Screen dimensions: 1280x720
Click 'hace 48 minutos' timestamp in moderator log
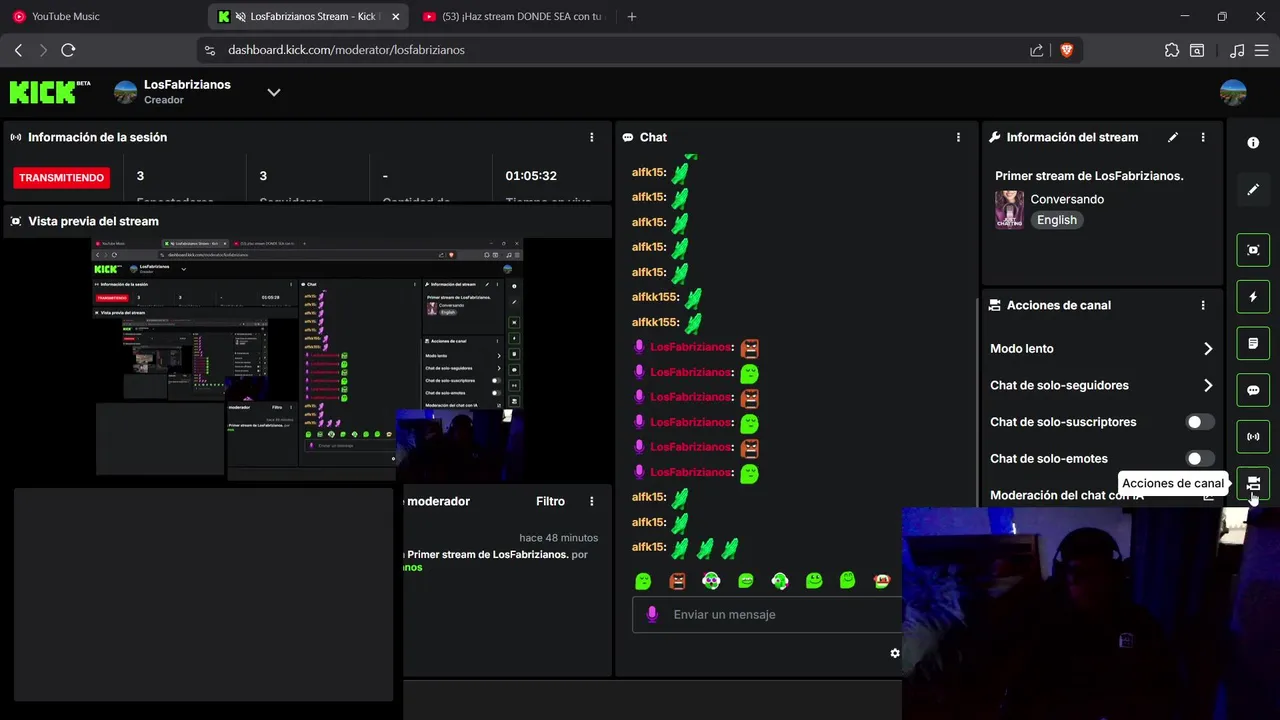click(559, 538)
